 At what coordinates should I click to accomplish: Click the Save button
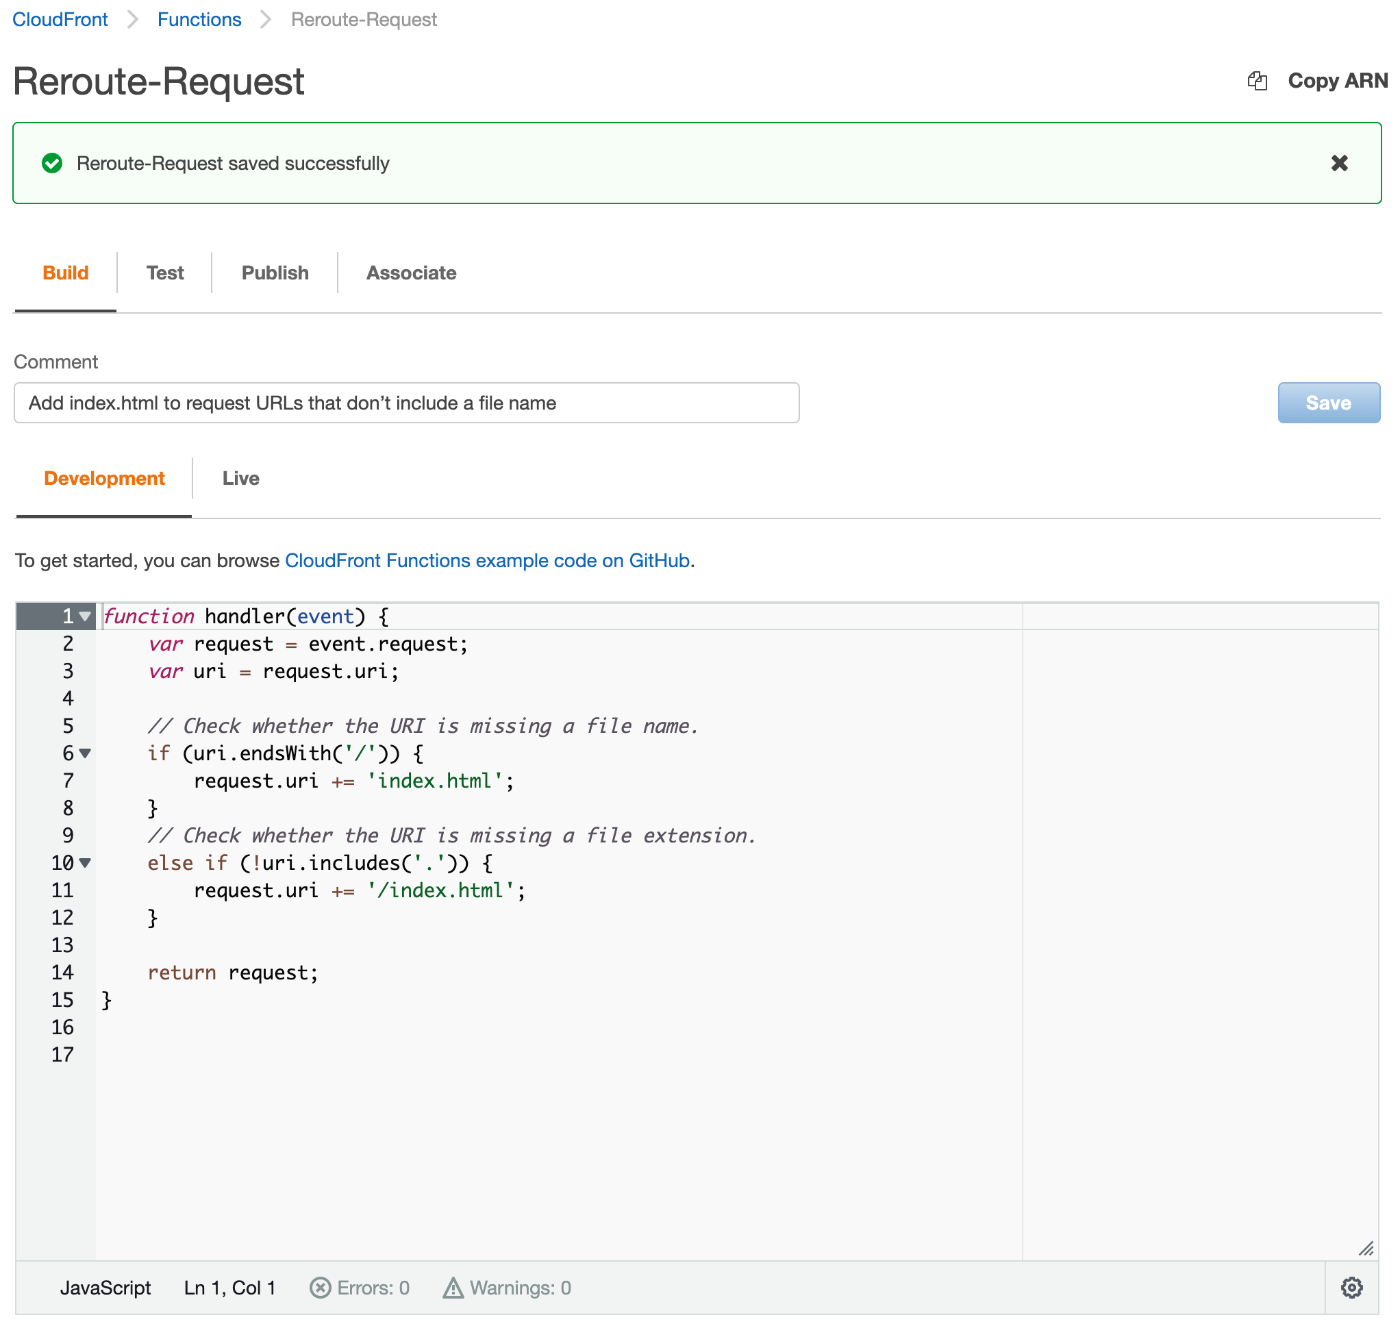tap(1329, 403)
